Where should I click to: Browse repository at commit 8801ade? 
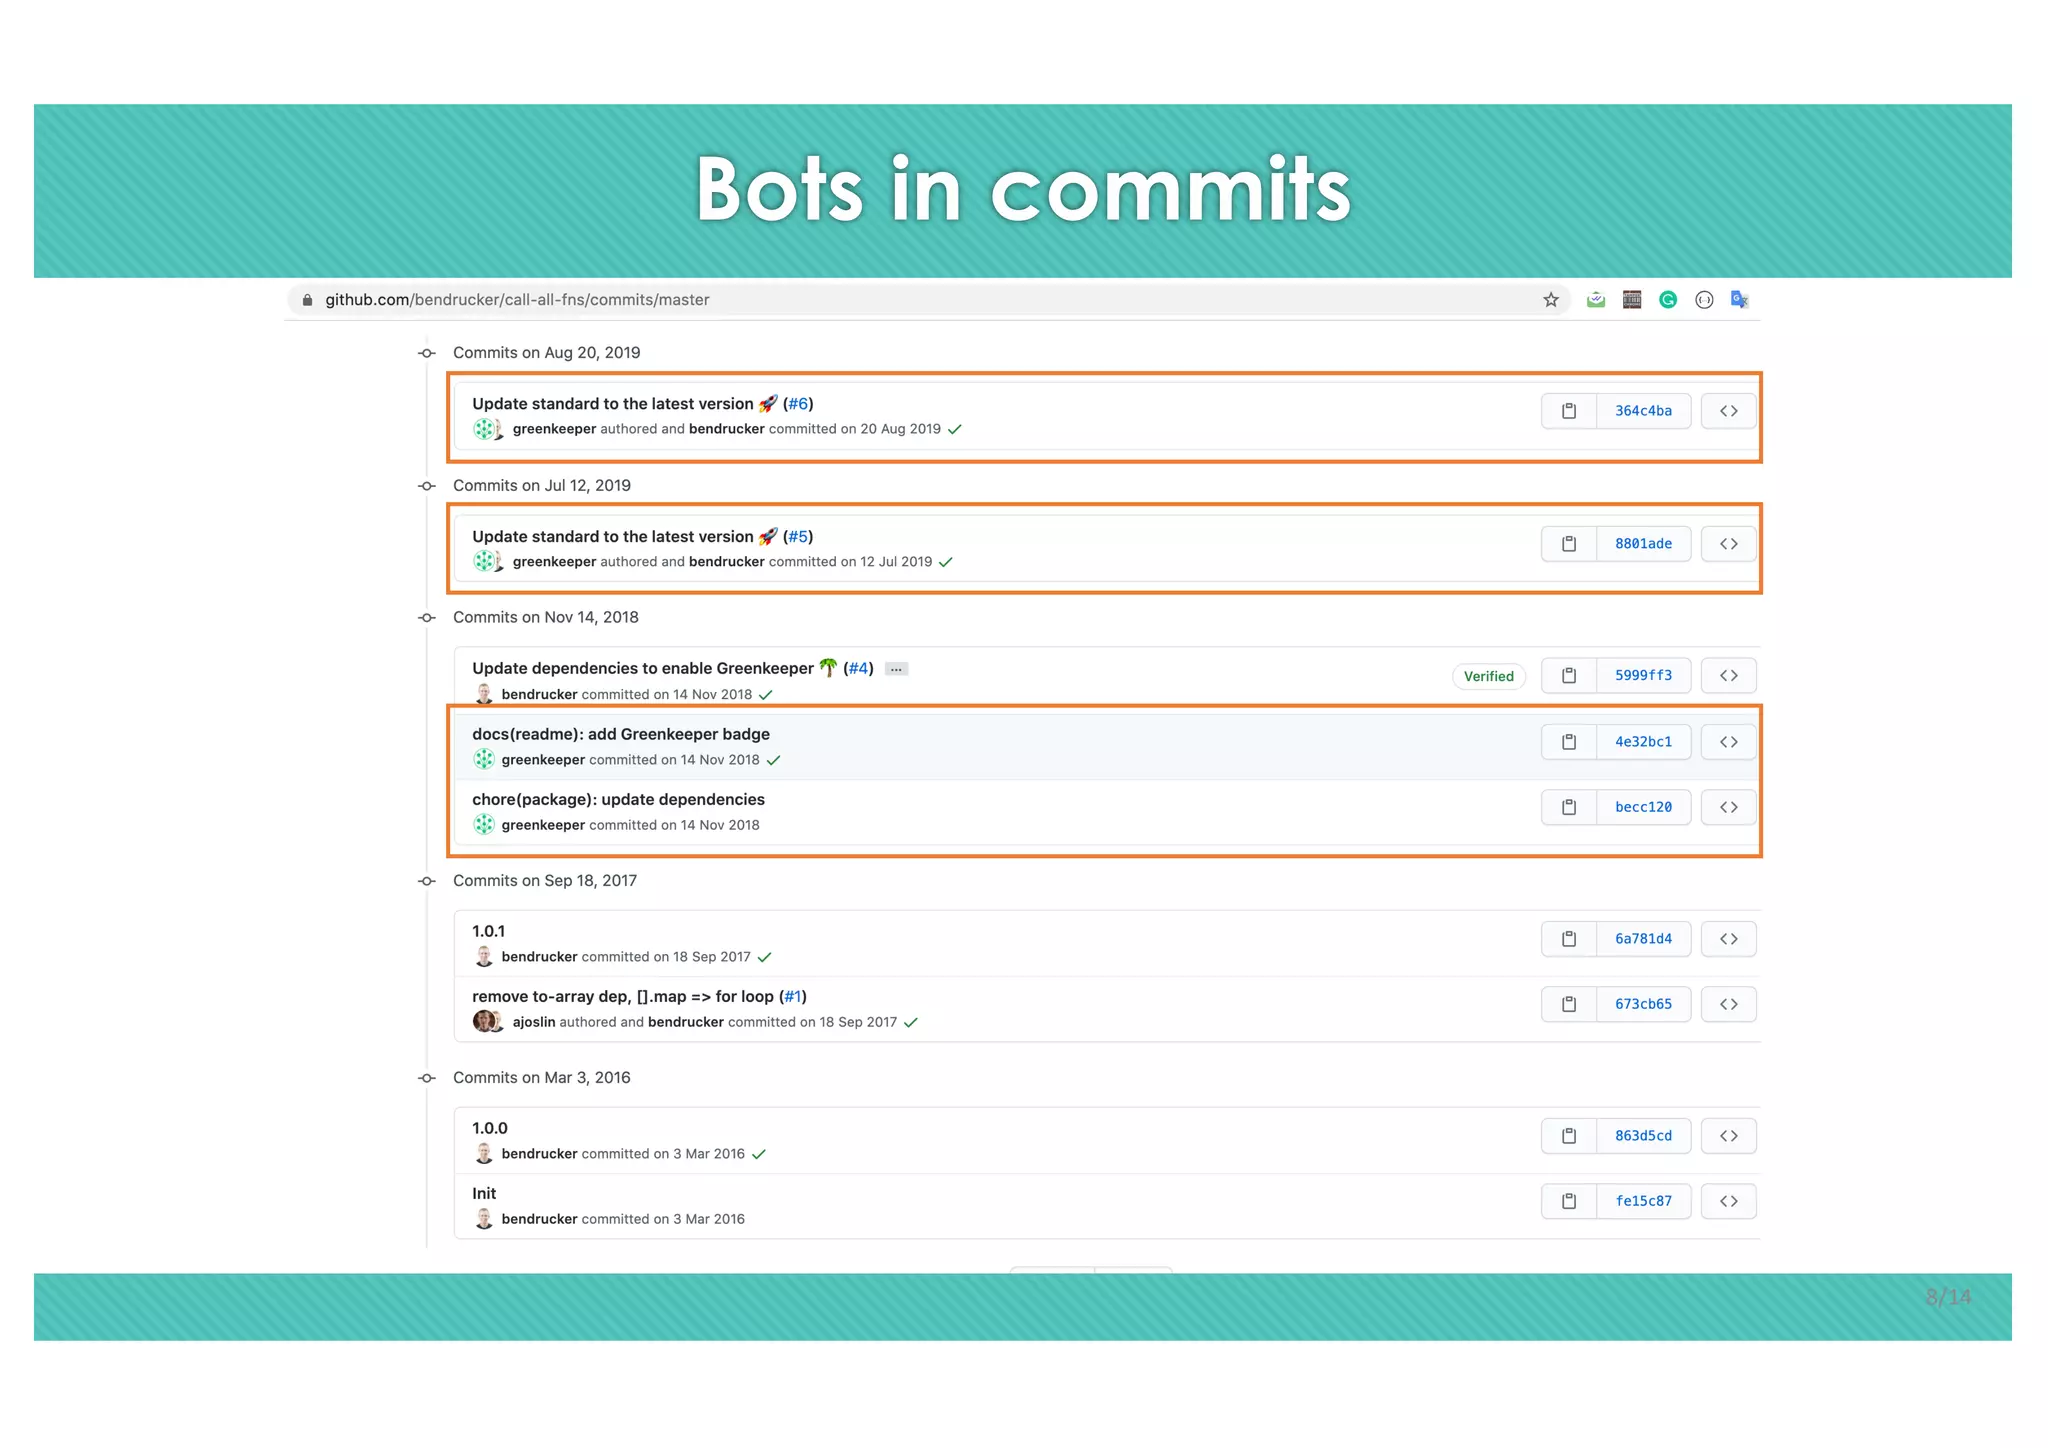[1728, 544]
